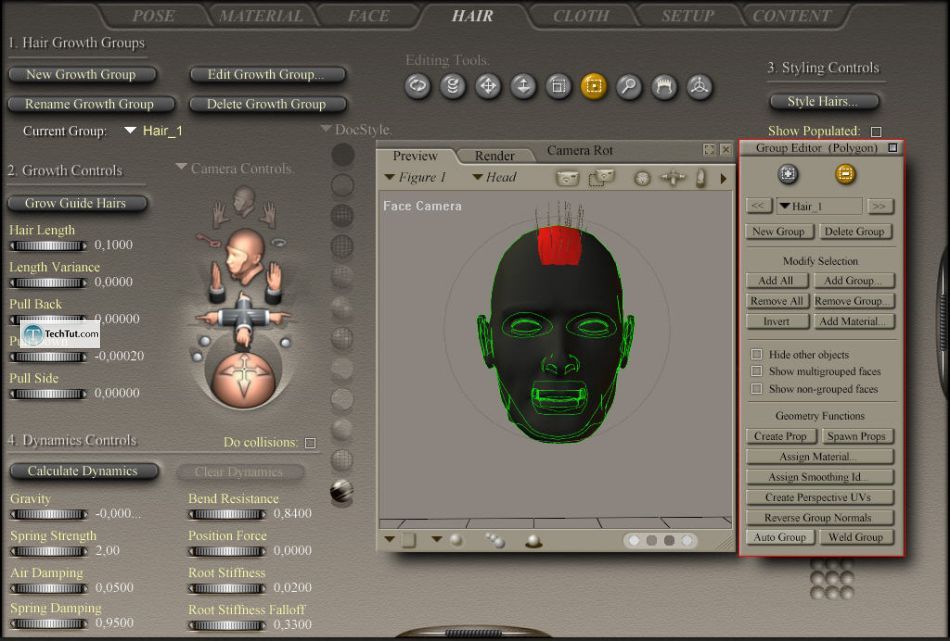The width and height of the screenshot is (950, 641).
Task: Switch to the Render tab
Action: (x=494, y=156)
